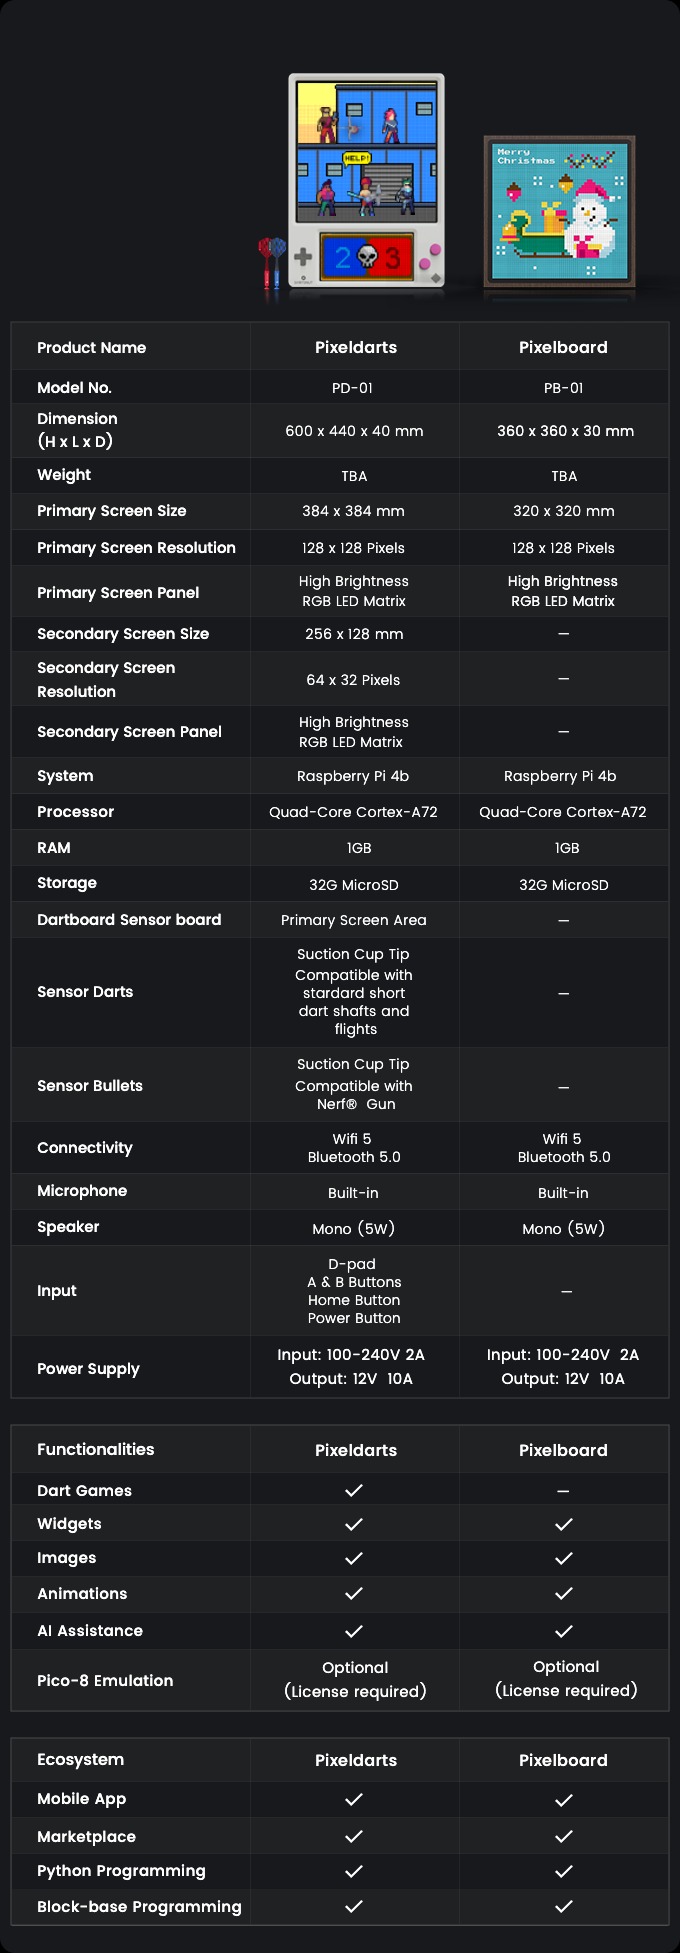Click the Pixelboard Pico-8 'Optional (License required)' text
The width and height of the screenshot is (680, 1953).
(566, 1679)
